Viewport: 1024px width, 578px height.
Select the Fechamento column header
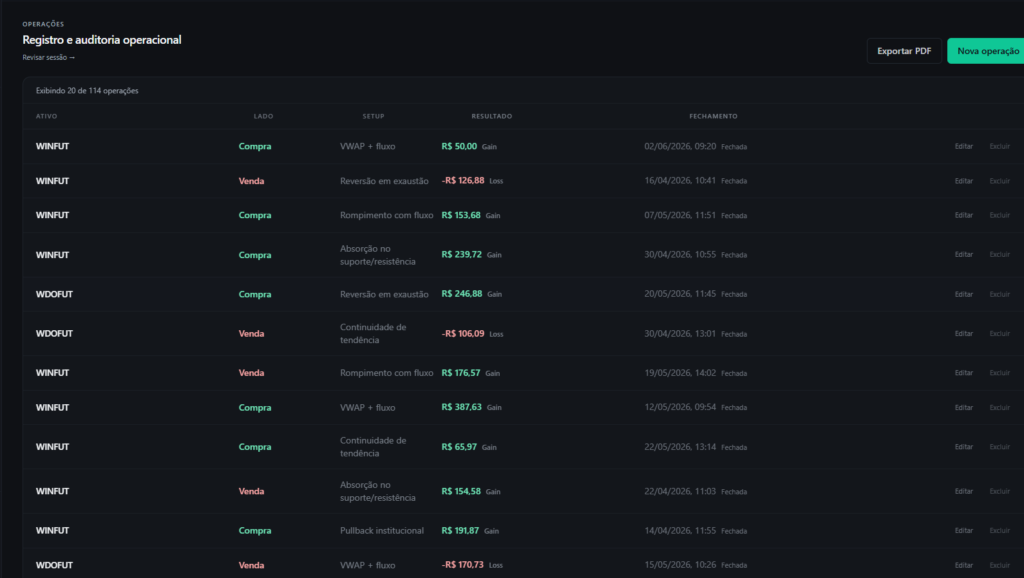point(713,116)
